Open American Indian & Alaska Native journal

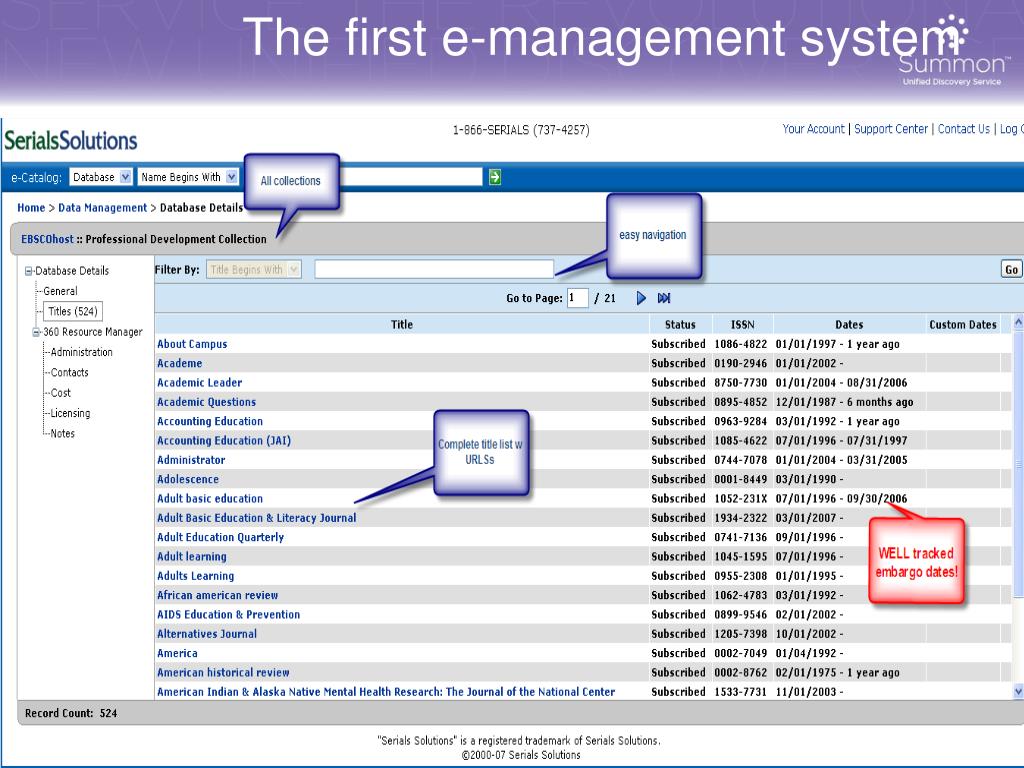[386, 692]
